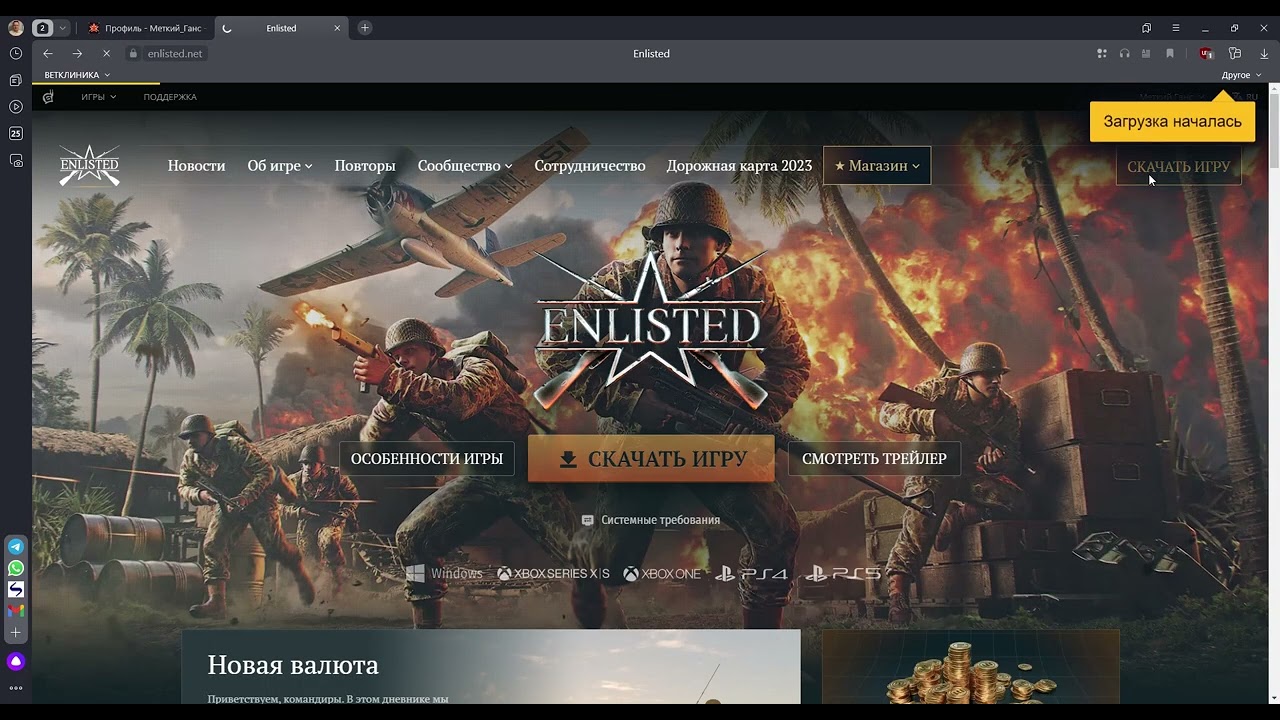Open Системные требования link

pyautogui.click(x=651, y=520)
